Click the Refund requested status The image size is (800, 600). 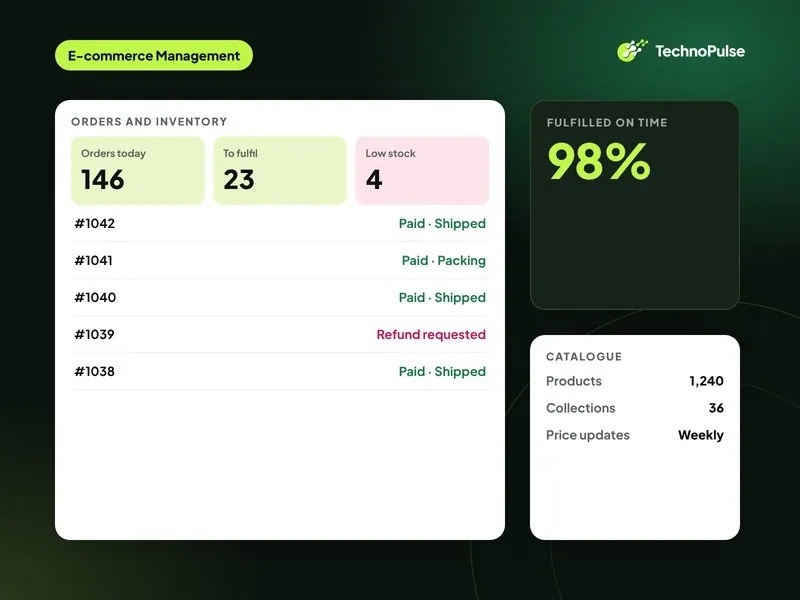coord(431,334)
